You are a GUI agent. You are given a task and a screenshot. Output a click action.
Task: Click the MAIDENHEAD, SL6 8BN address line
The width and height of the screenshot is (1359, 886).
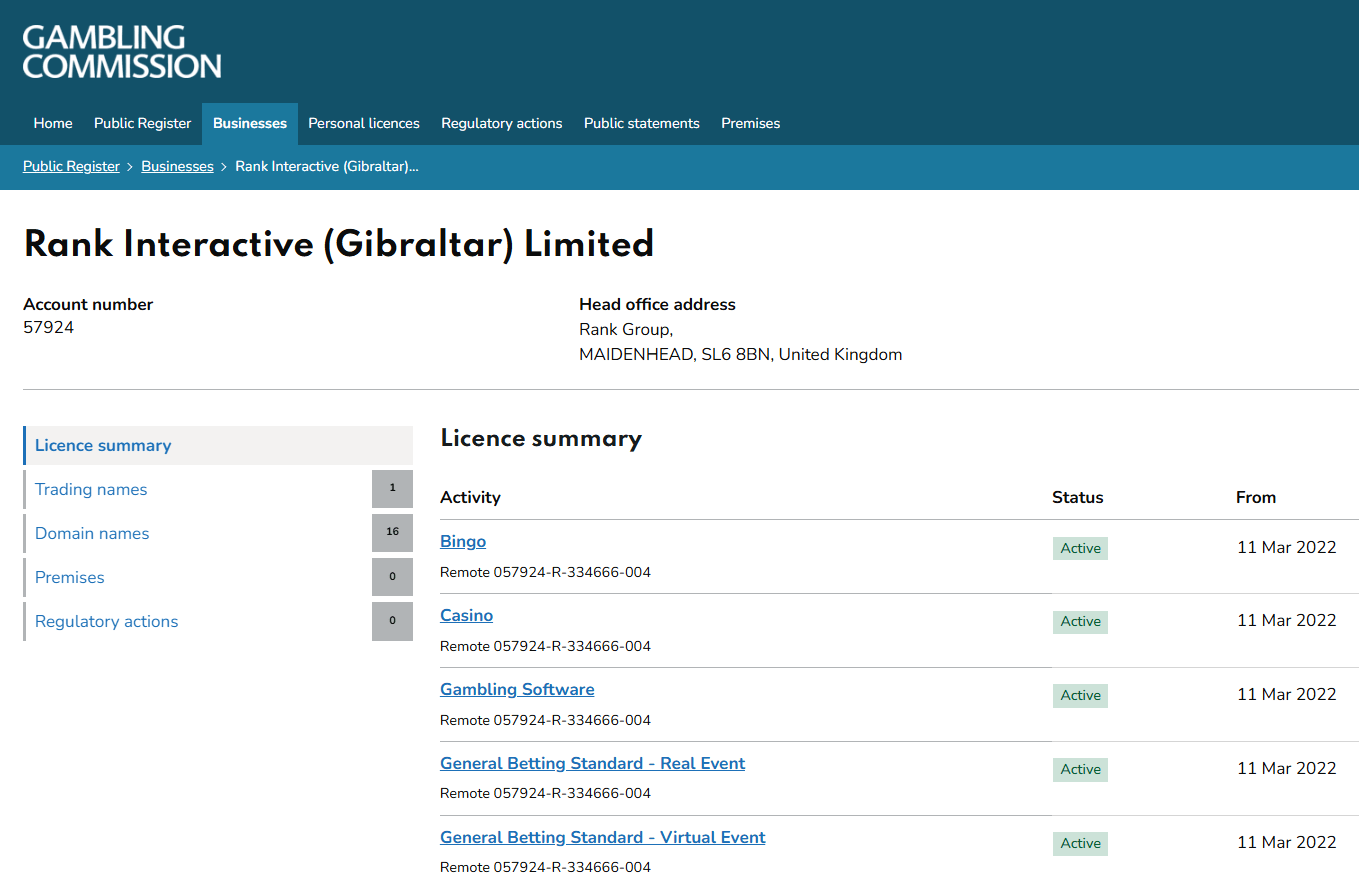[x=740, y=354]
